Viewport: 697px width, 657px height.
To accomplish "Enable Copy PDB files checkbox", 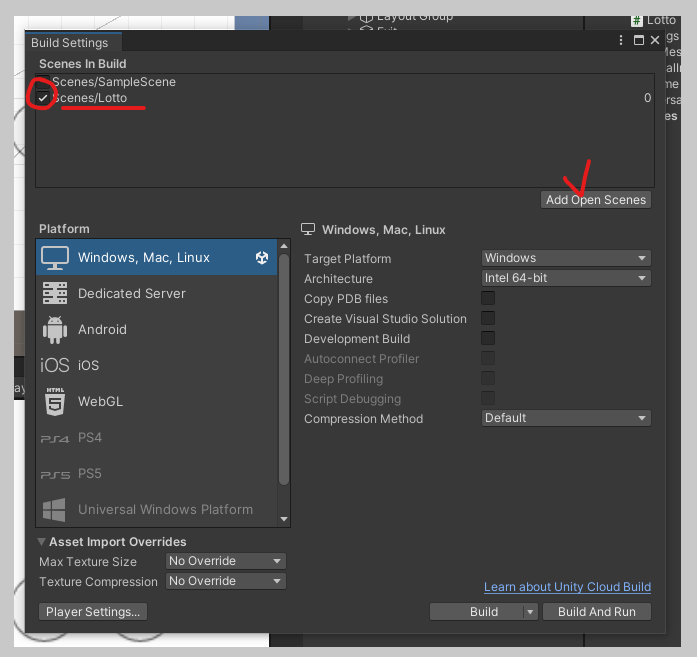I will coord(488,298).
